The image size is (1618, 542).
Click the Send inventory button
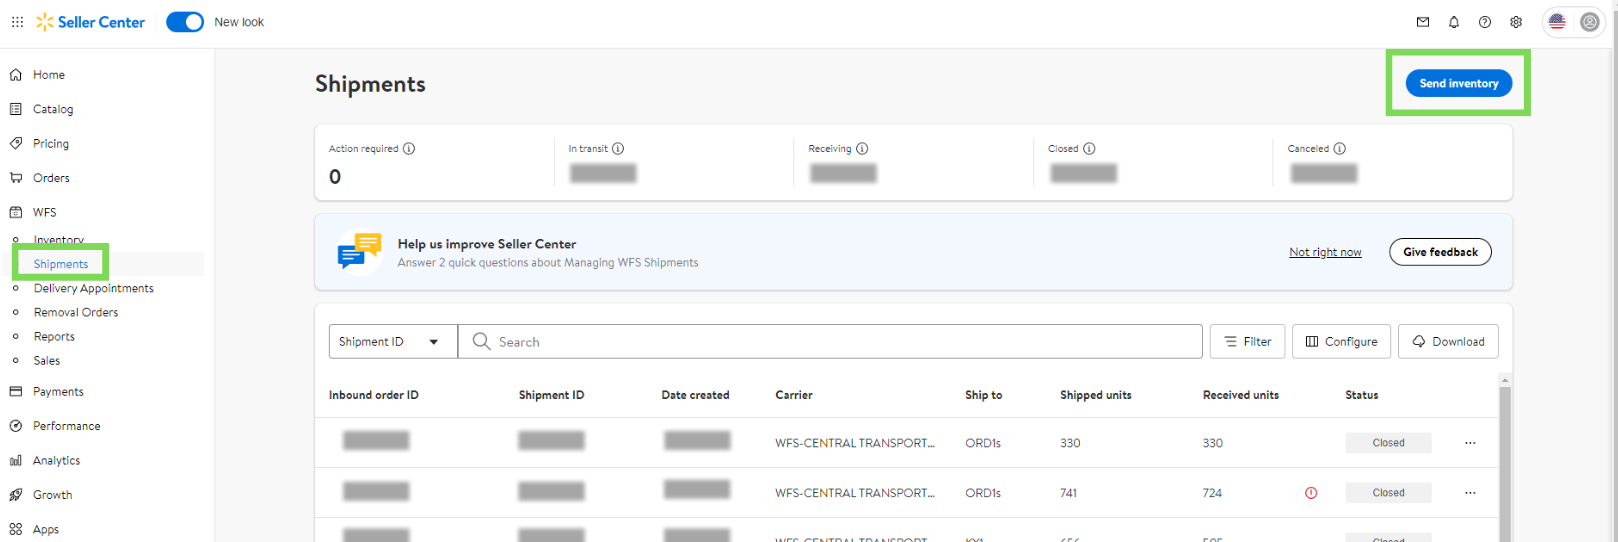click(1458, 83)
